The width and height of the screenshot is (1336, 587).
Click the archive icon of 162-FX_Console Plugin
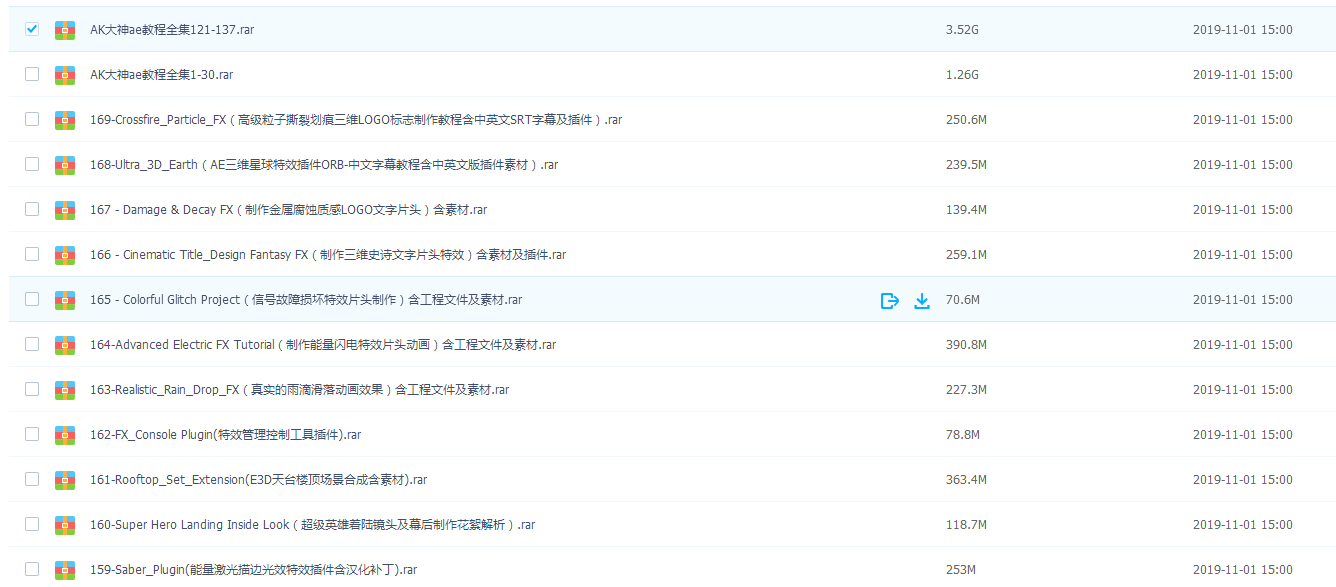click(x=65, y=435)
